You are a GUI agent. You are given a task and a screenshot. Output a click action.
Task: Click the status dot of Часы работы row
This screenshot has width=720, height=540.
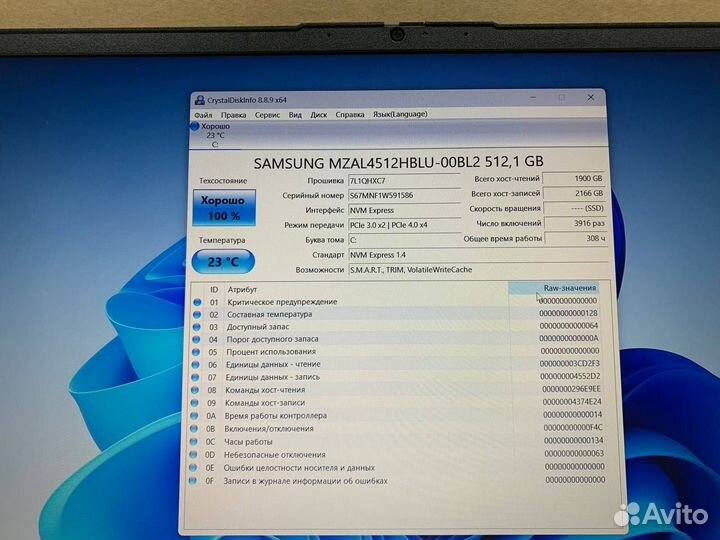point(193,441)
